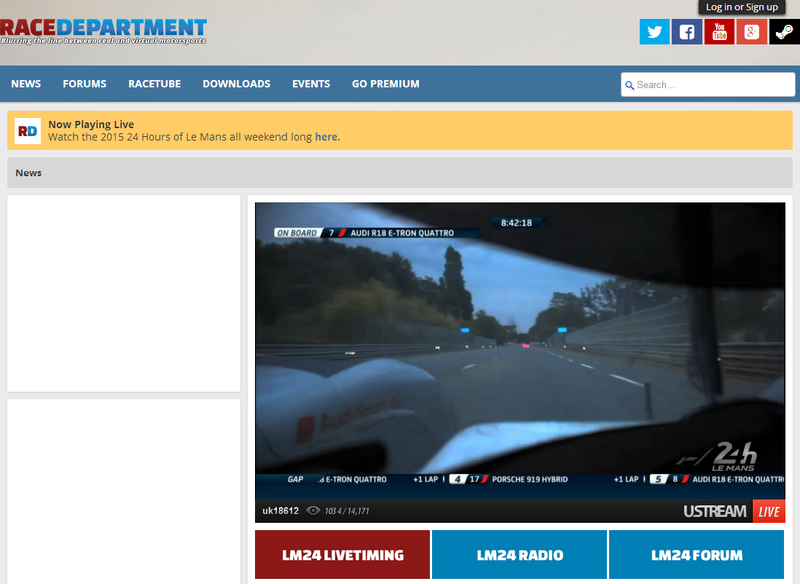
Task: Open the Forums menu item
Action: 85,84
